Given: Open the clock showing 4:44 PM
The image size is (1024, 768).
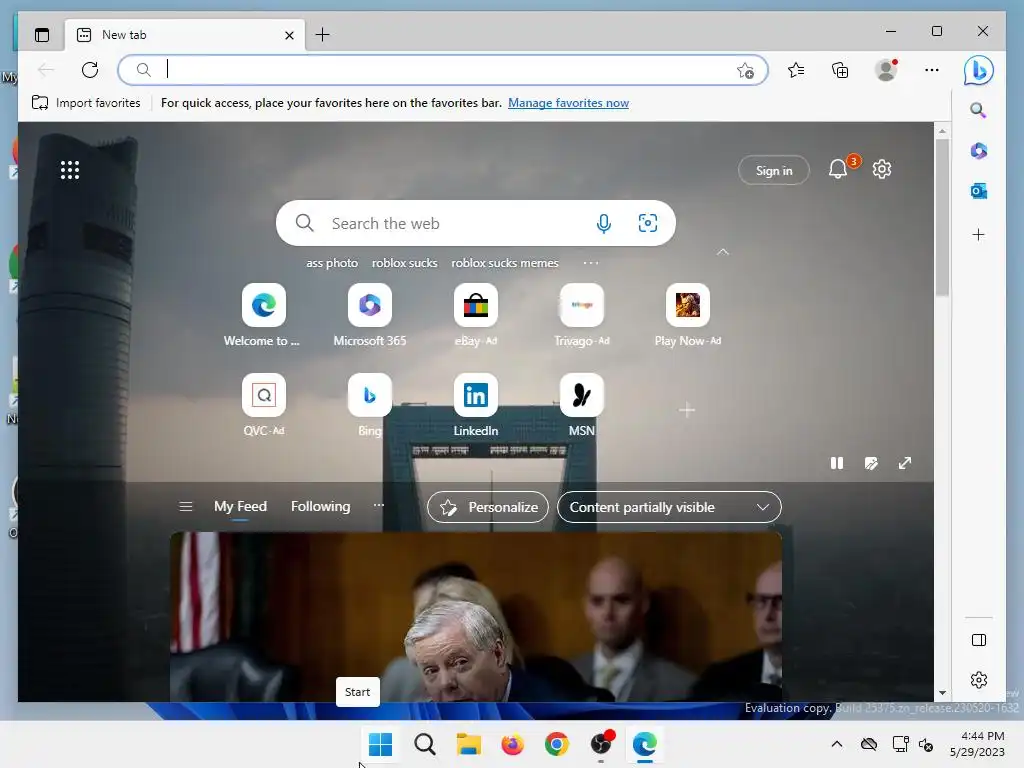Looking at the screenshot, I should pyautogui.click(x=978, y=744).
